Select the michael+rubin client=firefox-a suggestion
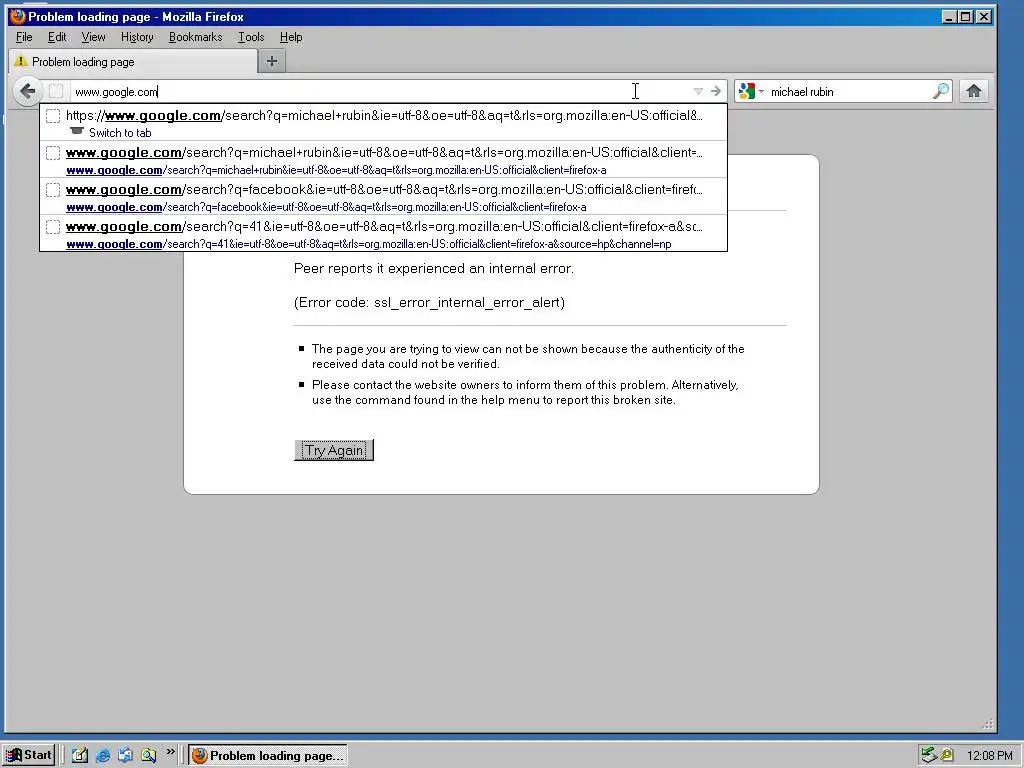Viewport: 1024px width, 768px height. pos(383,160)
